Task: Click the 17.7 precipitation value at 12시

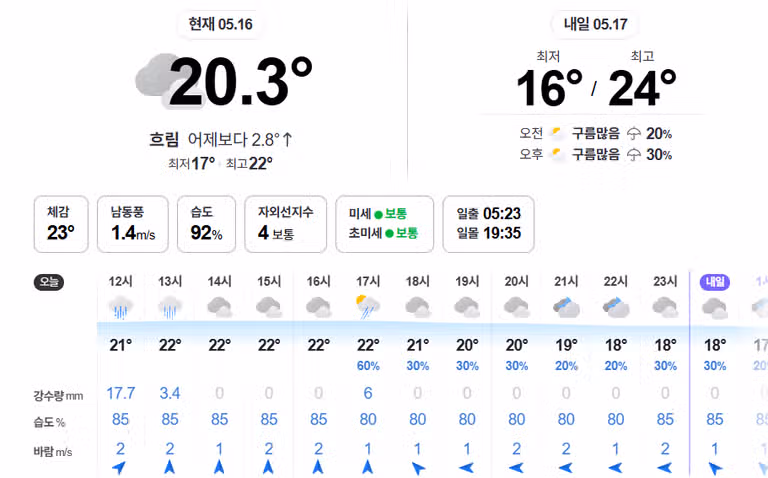Action: pos(120,393)
